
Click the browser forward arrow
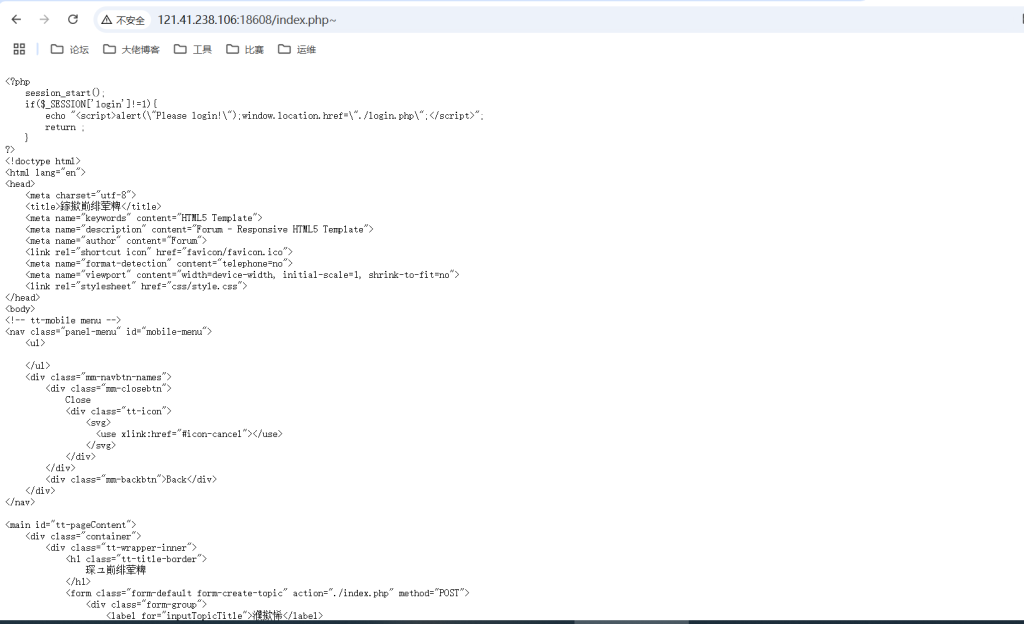(44, 20)
